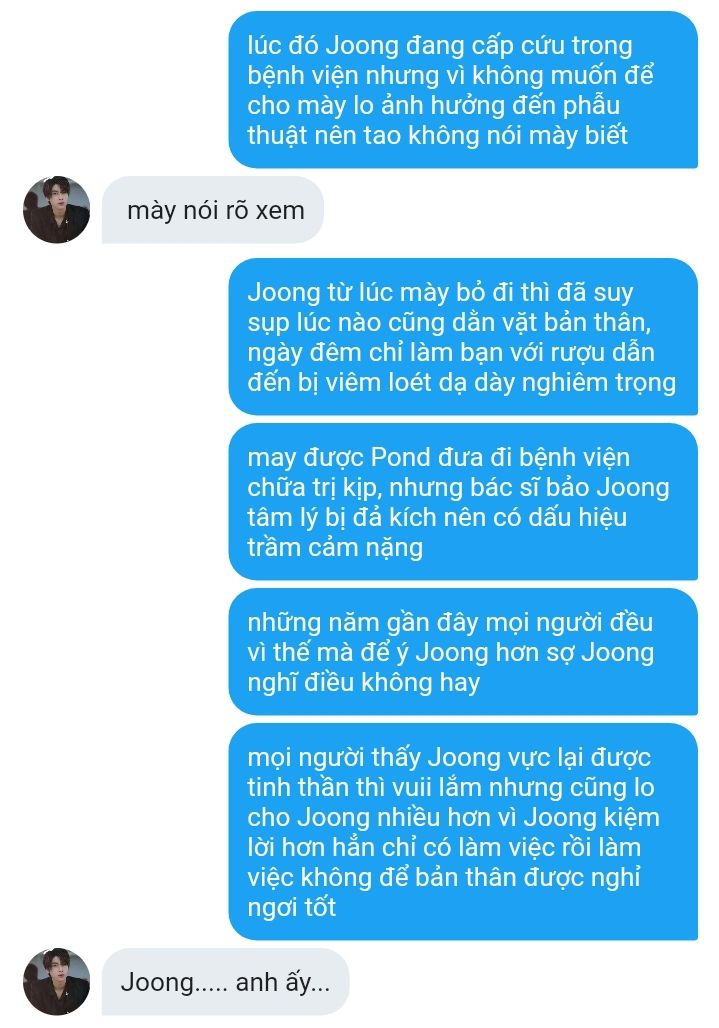Tap the blue message starting 'mọi người thấy Joong vực lại'
719x1028 pixels.
(463, 831)
